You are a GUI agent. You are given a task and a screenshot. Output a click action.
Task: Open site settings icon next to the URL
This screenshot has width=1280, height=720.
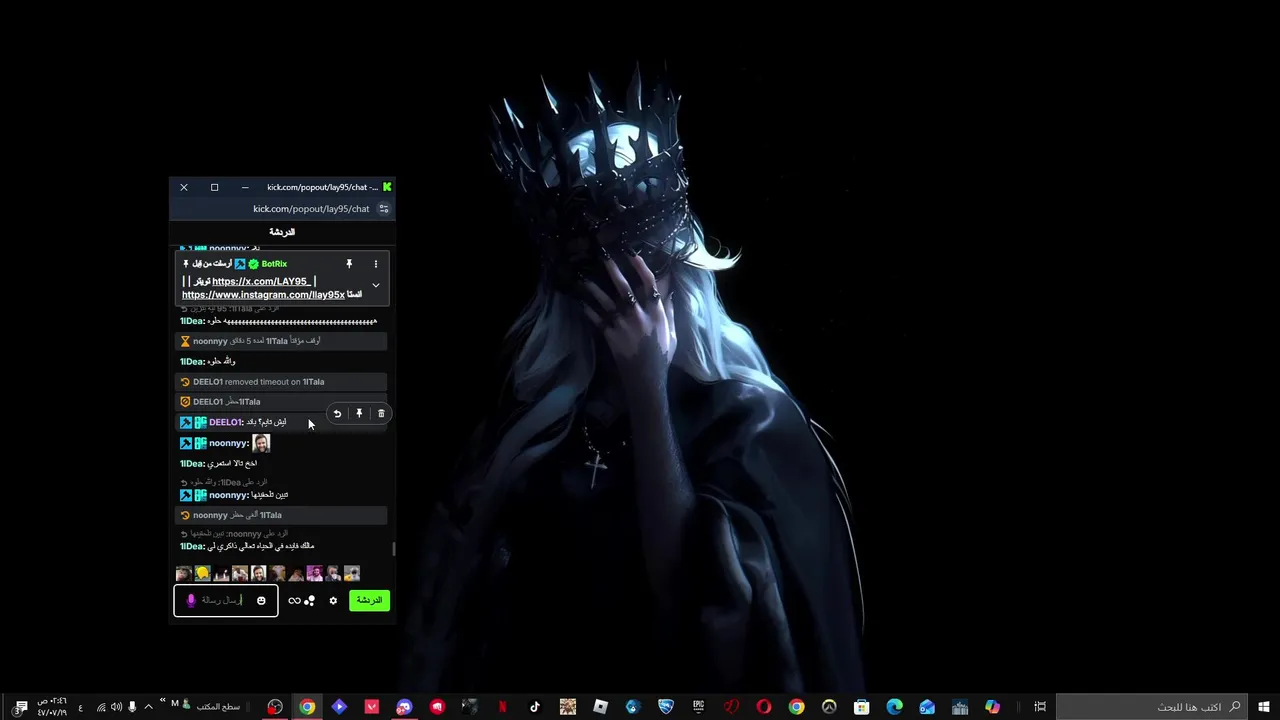click(383, 209)
